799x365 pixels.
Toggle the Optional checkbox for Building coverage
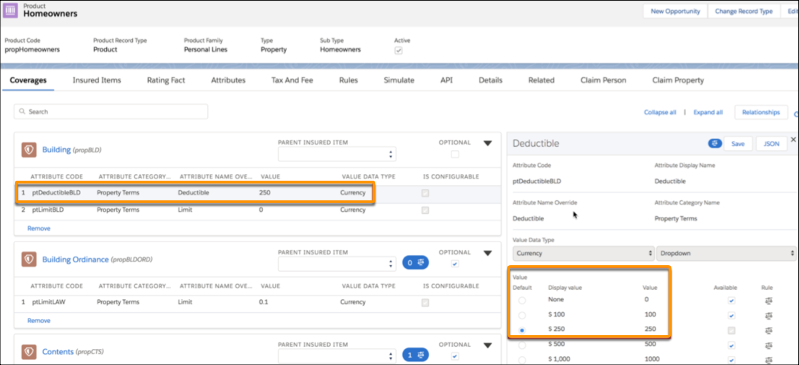455,154
